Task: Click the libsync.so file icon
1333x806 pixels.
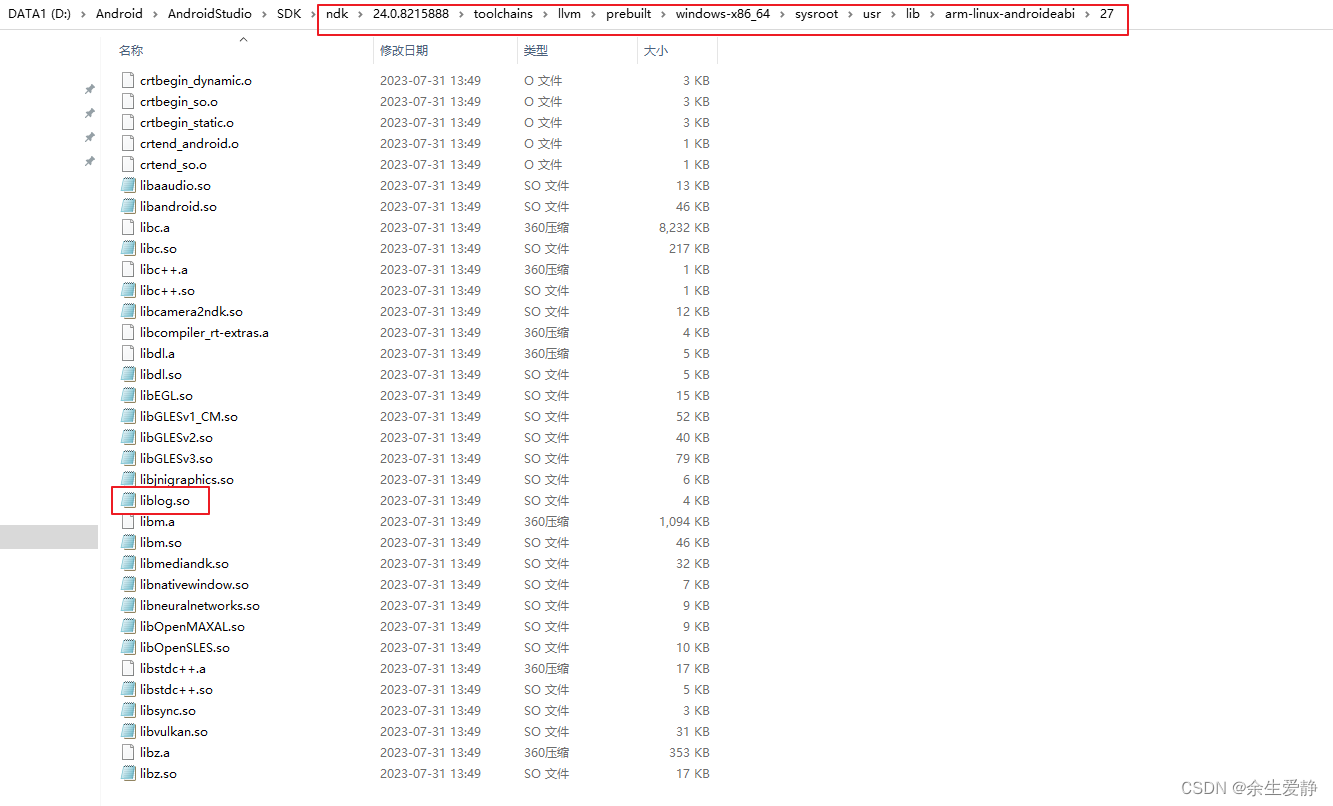Action: (x=127, y=710)
